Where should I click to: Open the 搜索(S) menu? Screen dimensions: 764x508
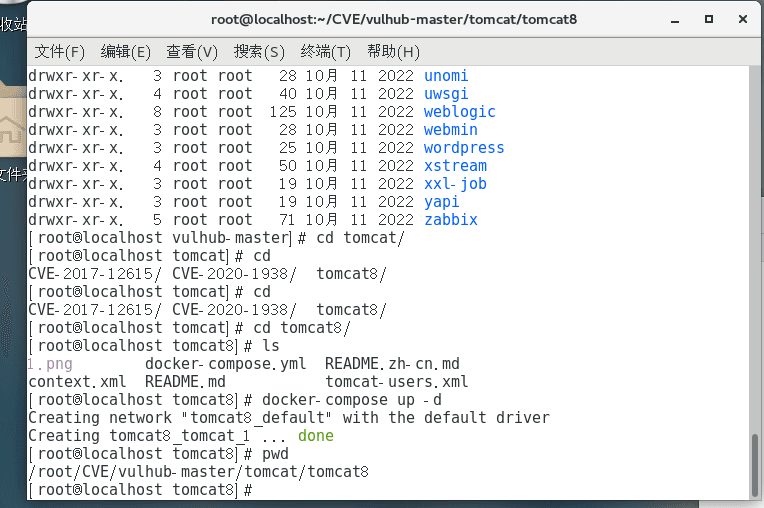click(259, 52)
